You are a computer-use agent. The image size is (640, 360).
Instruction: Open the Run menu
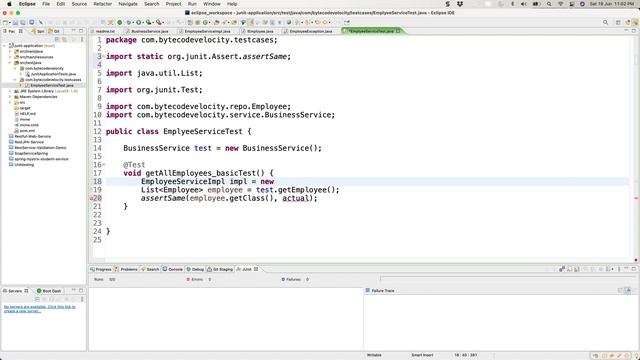[192, 4]
